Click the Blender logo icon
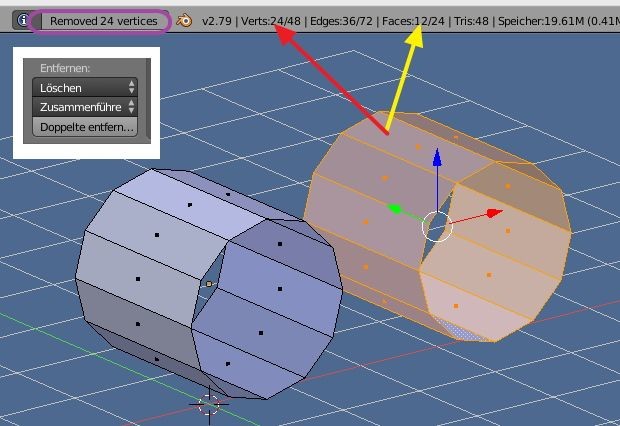Screen dimensions: 620x426 point(184,21)
